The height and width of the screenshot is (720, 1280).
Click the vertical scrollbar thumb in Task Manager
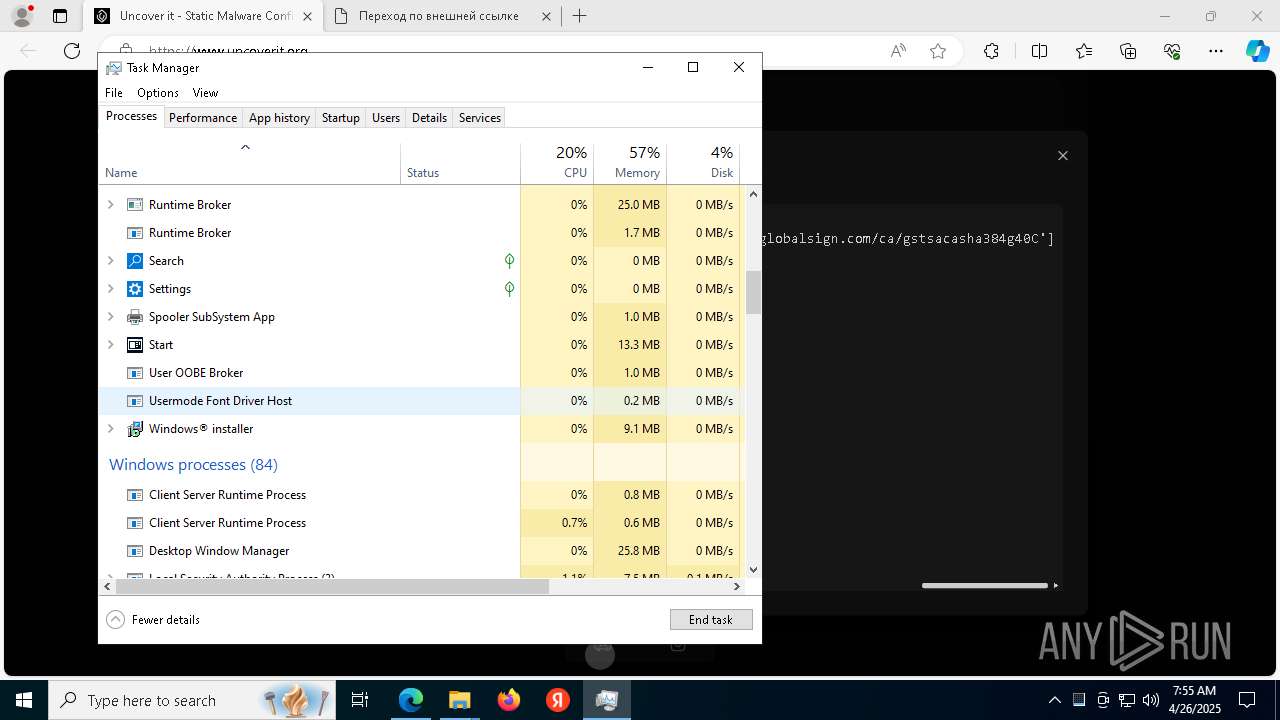pos(753,293)
